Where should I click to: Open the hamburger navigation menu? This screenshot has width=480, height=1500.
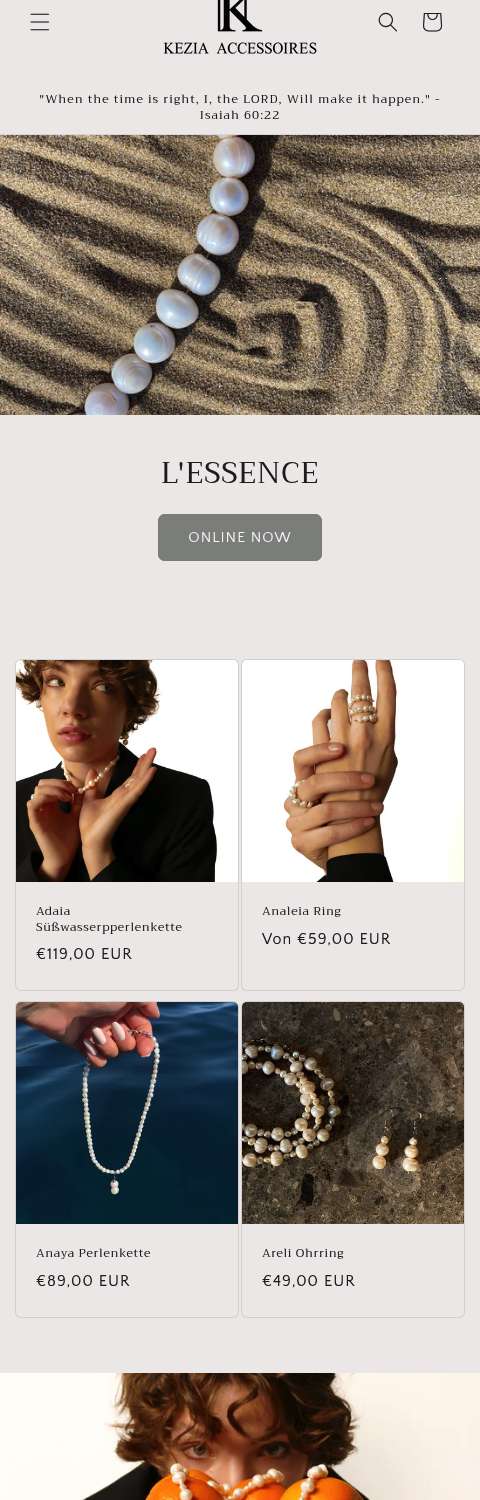pyautogui.click(x=40, y=22)
